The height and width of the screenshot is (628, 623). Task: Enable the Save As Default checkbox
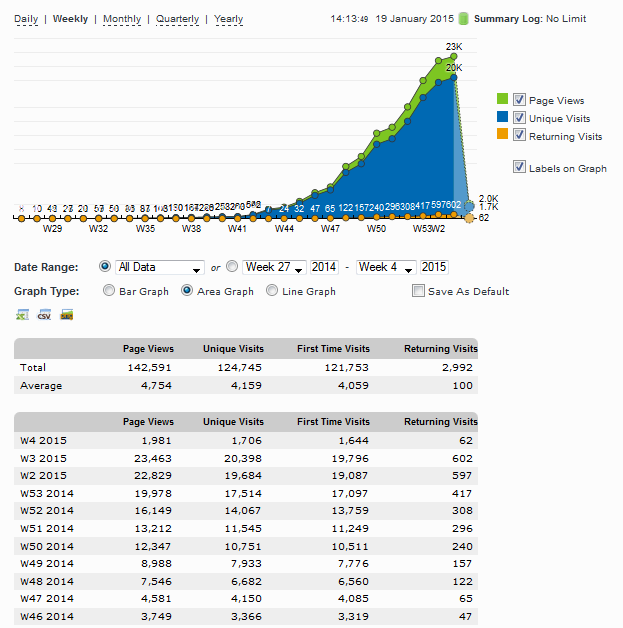pyautogui.click(x=418, y=290)
